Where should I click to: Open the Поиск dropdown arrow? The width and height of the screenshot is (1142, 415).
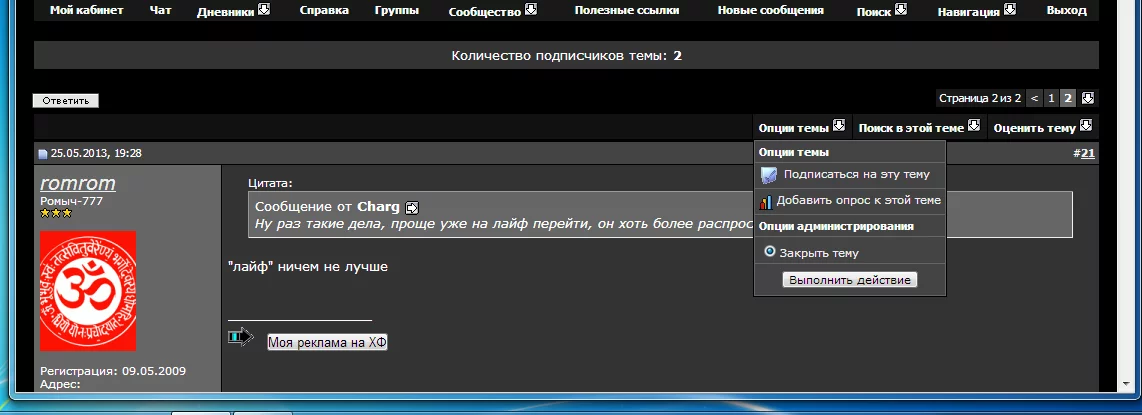coord(901,9)
